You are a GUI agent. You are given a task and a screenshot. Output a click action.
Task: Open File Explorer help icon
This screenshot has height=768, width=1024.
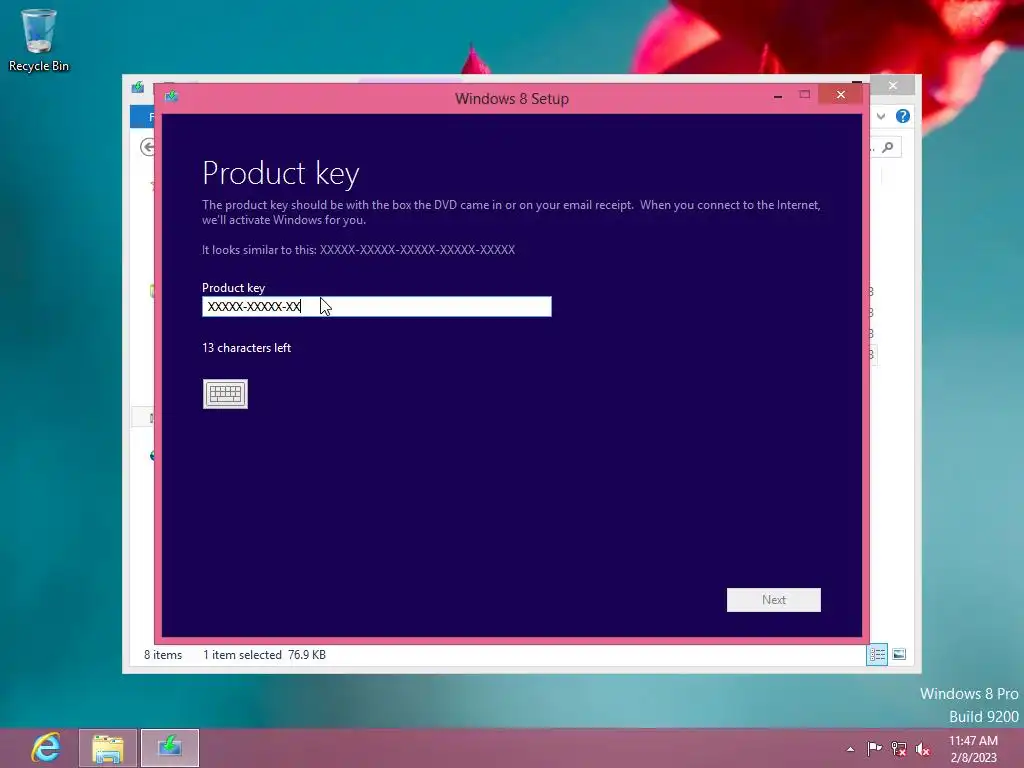[x=903, y=116]
